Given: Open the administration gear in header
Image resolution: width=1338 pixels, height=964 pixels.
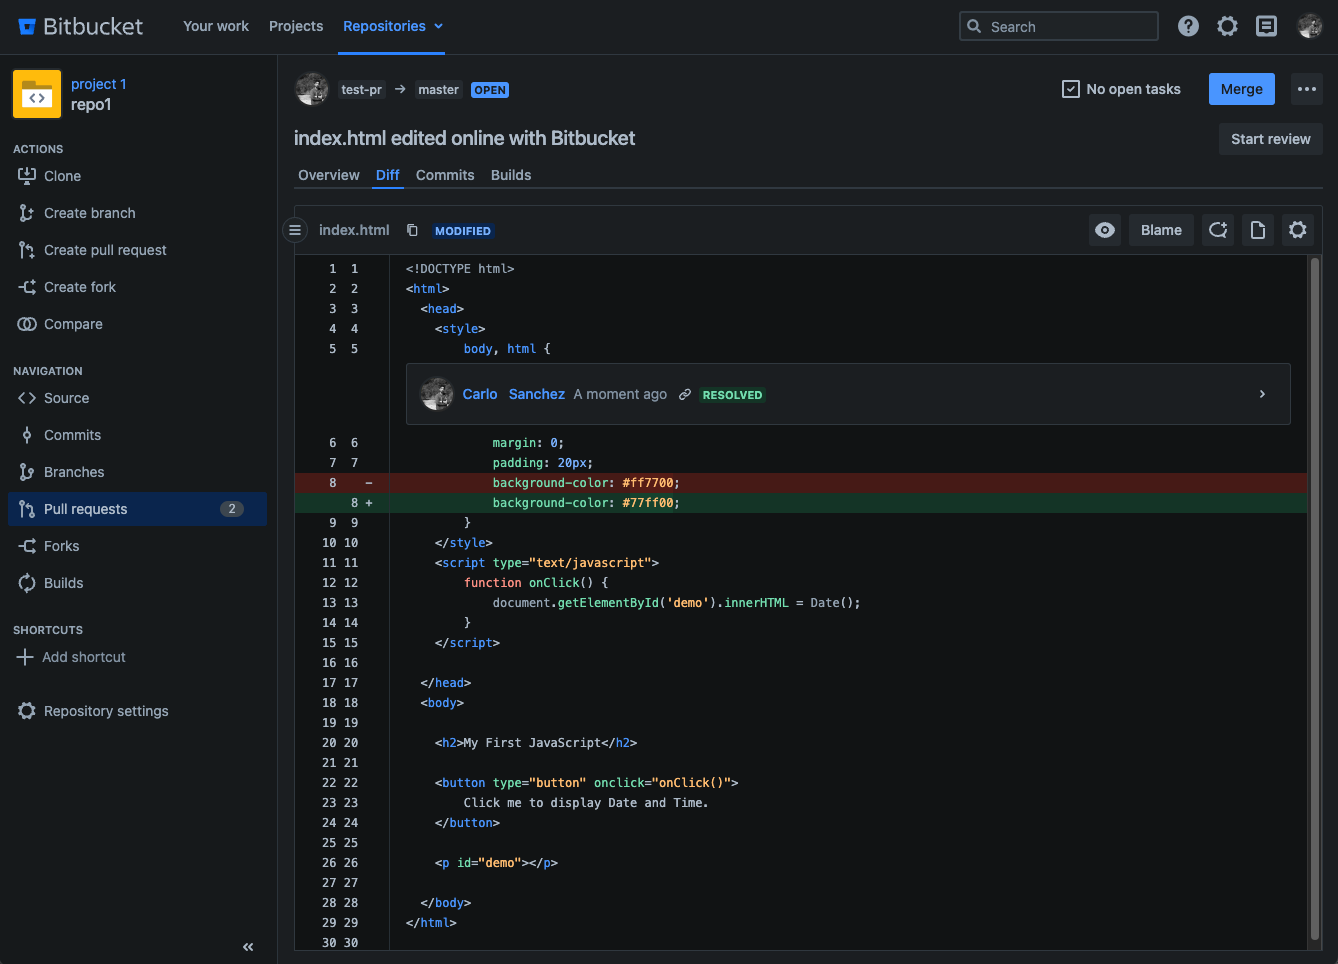Looking at the screenshot, I should pos(1227,27).
